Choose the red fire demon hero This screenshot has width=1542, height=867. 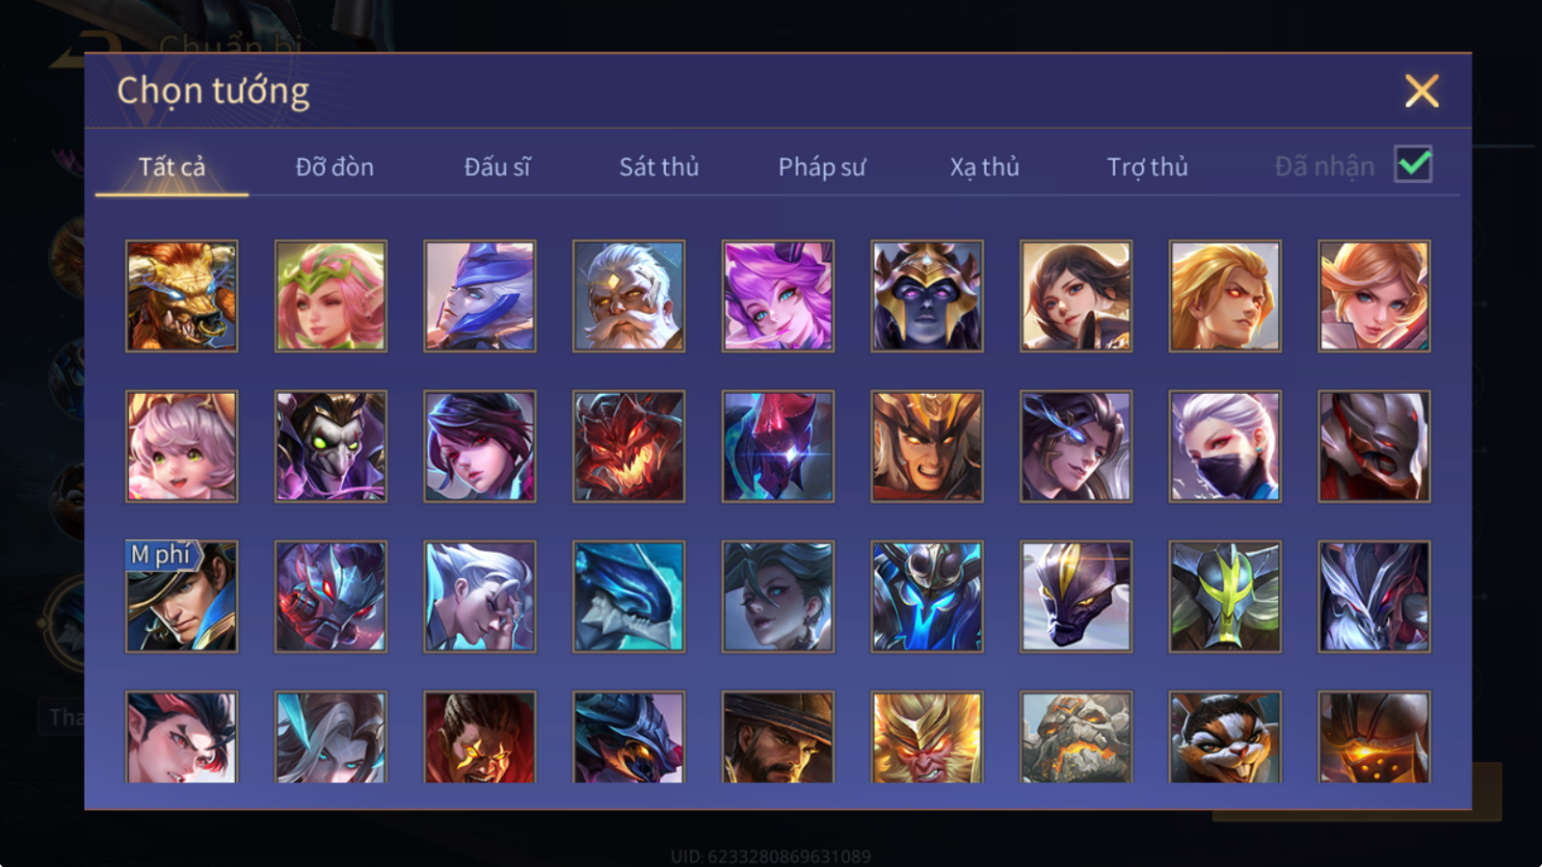point(629,446)
